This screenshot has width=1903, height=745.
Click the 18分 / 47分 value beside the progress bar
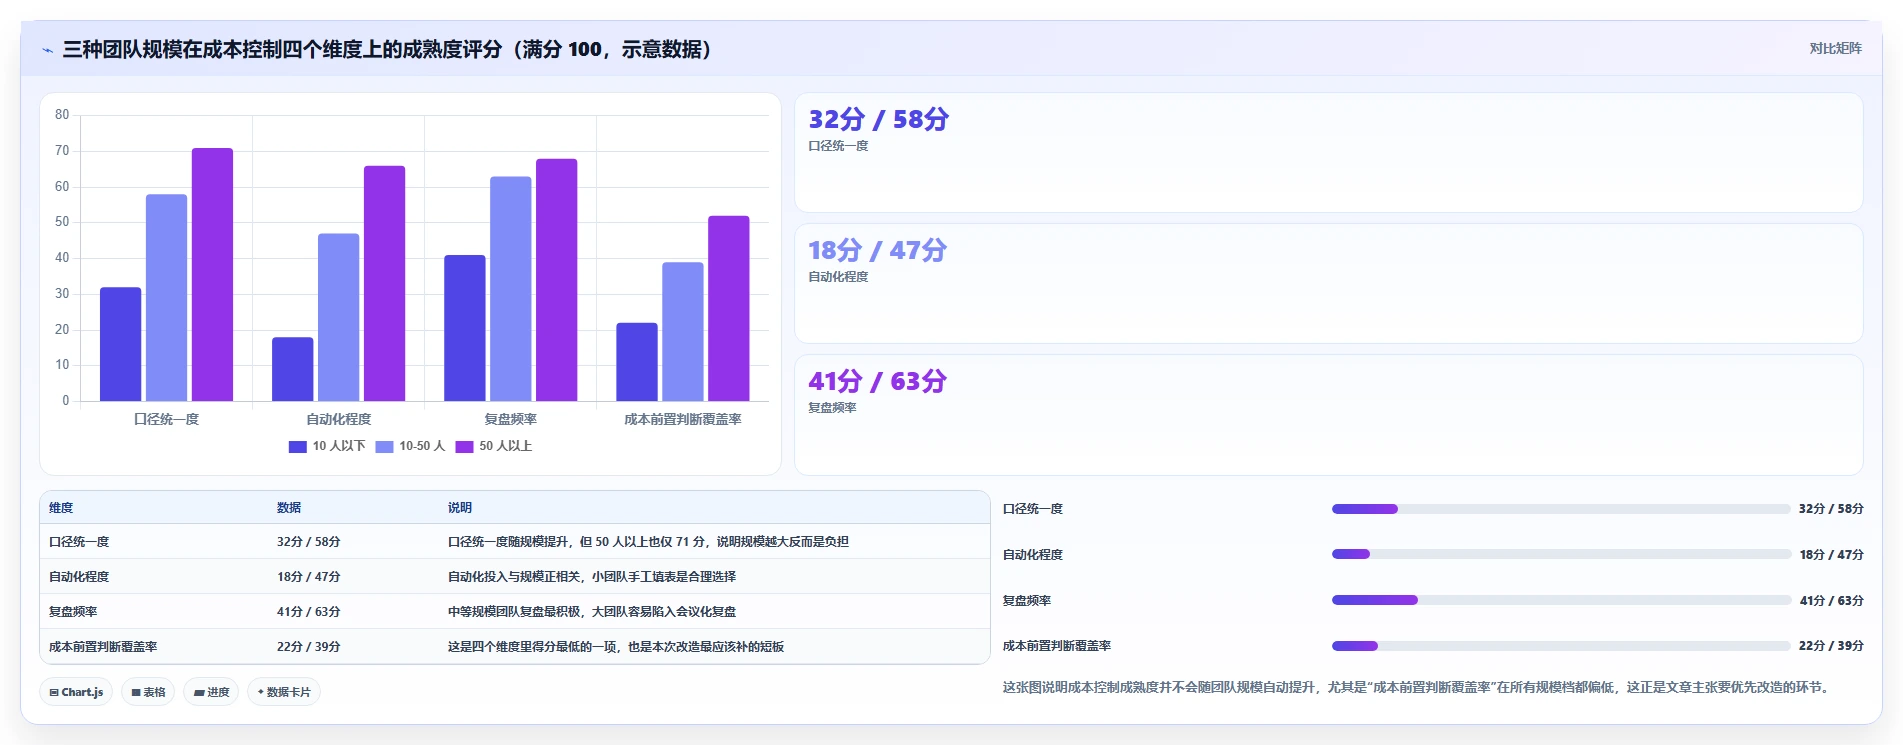pos(1831,555)
